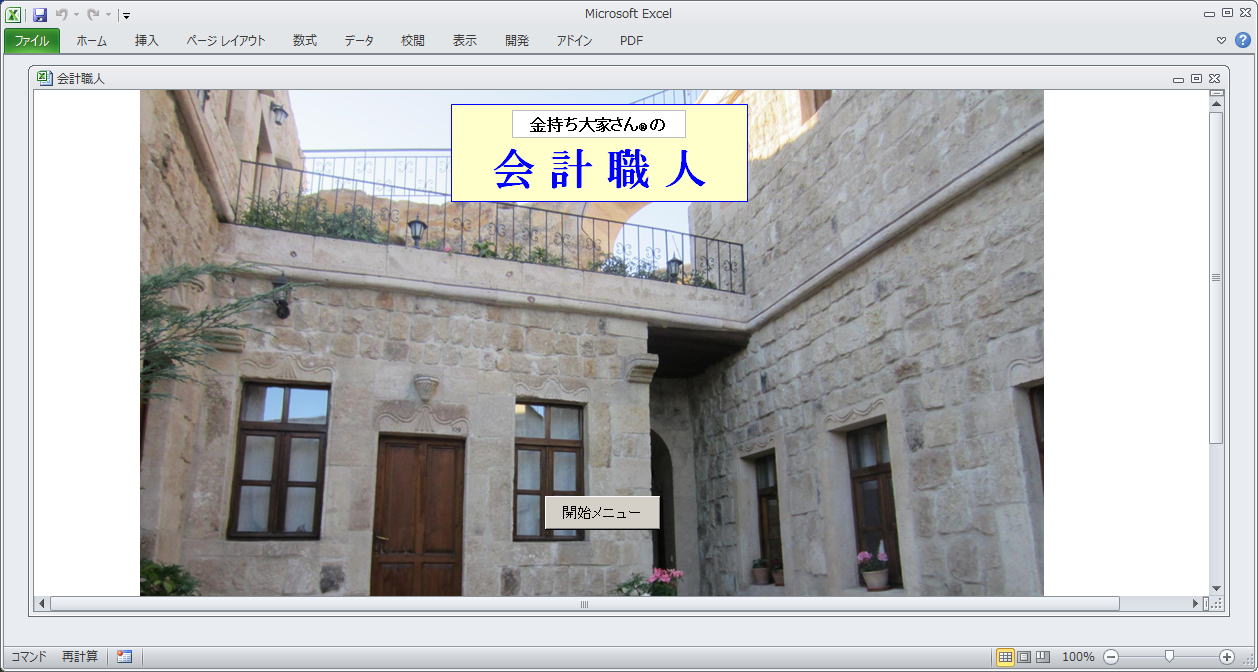Click the horizontal split box beside scrollbar

[1206, 604]
